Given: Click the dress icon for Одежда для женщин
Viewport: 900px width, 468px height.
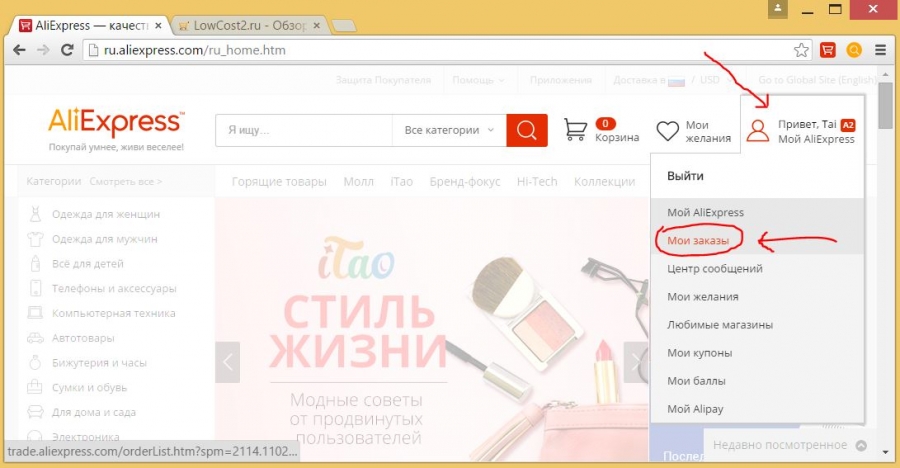Looking at the screenshot, I should click(35, 214).
